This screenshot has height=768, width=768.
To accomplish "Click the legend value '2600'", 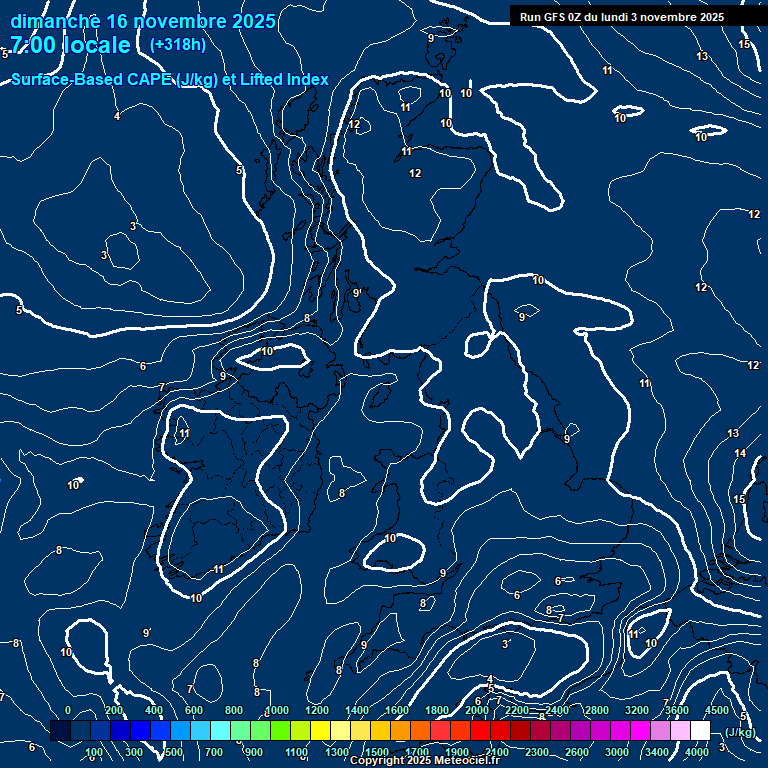I will pos(577,752).
